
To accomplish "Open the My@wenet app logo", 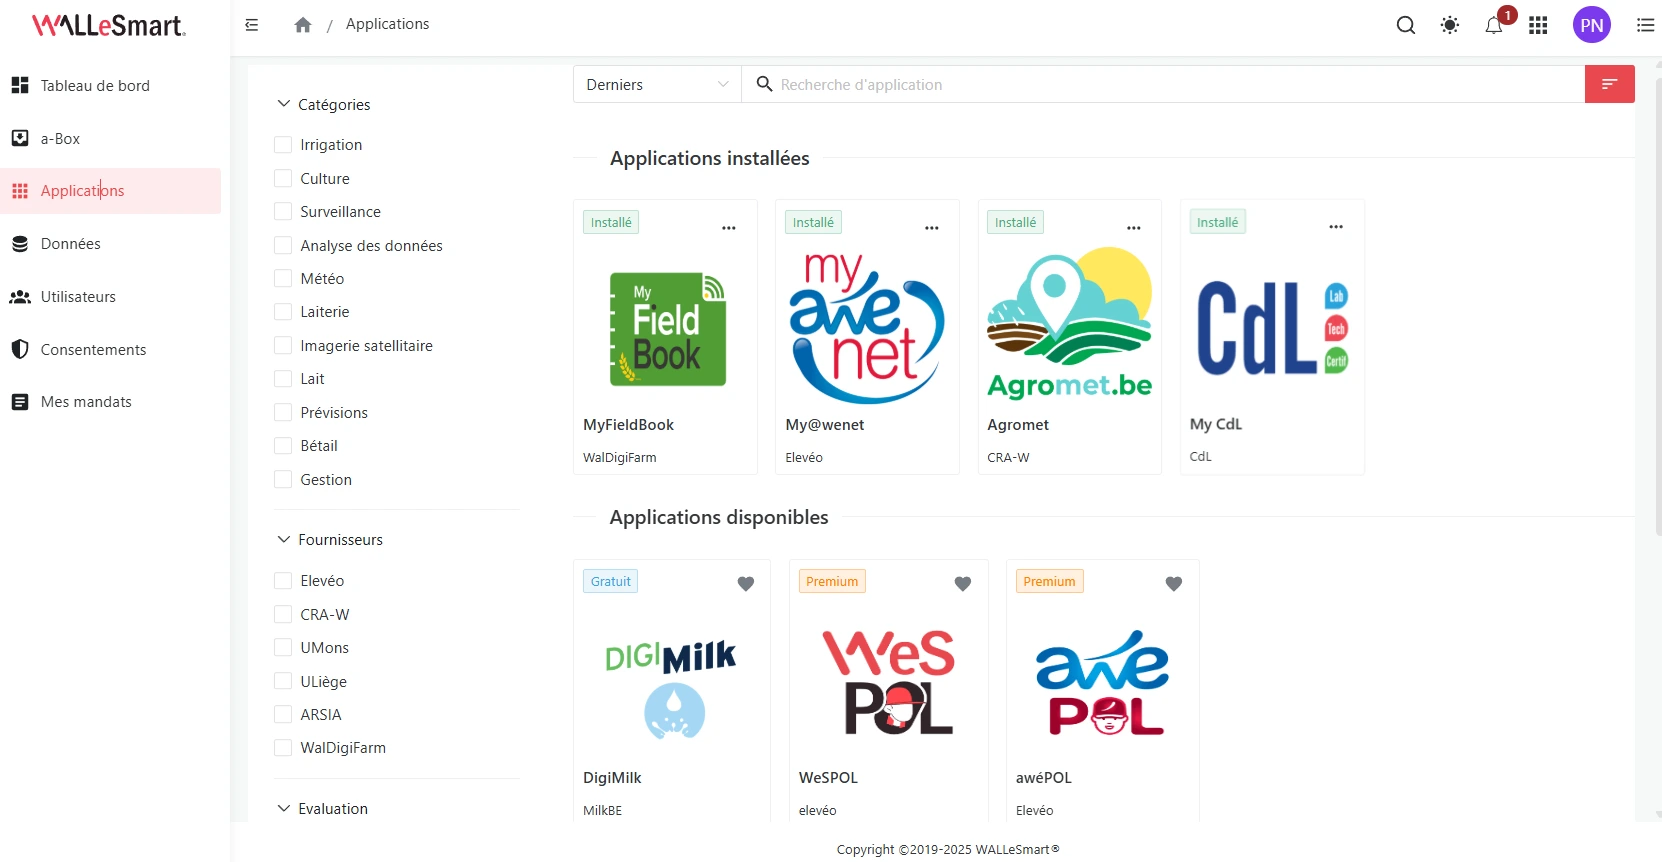I will [x=866, y=327].
